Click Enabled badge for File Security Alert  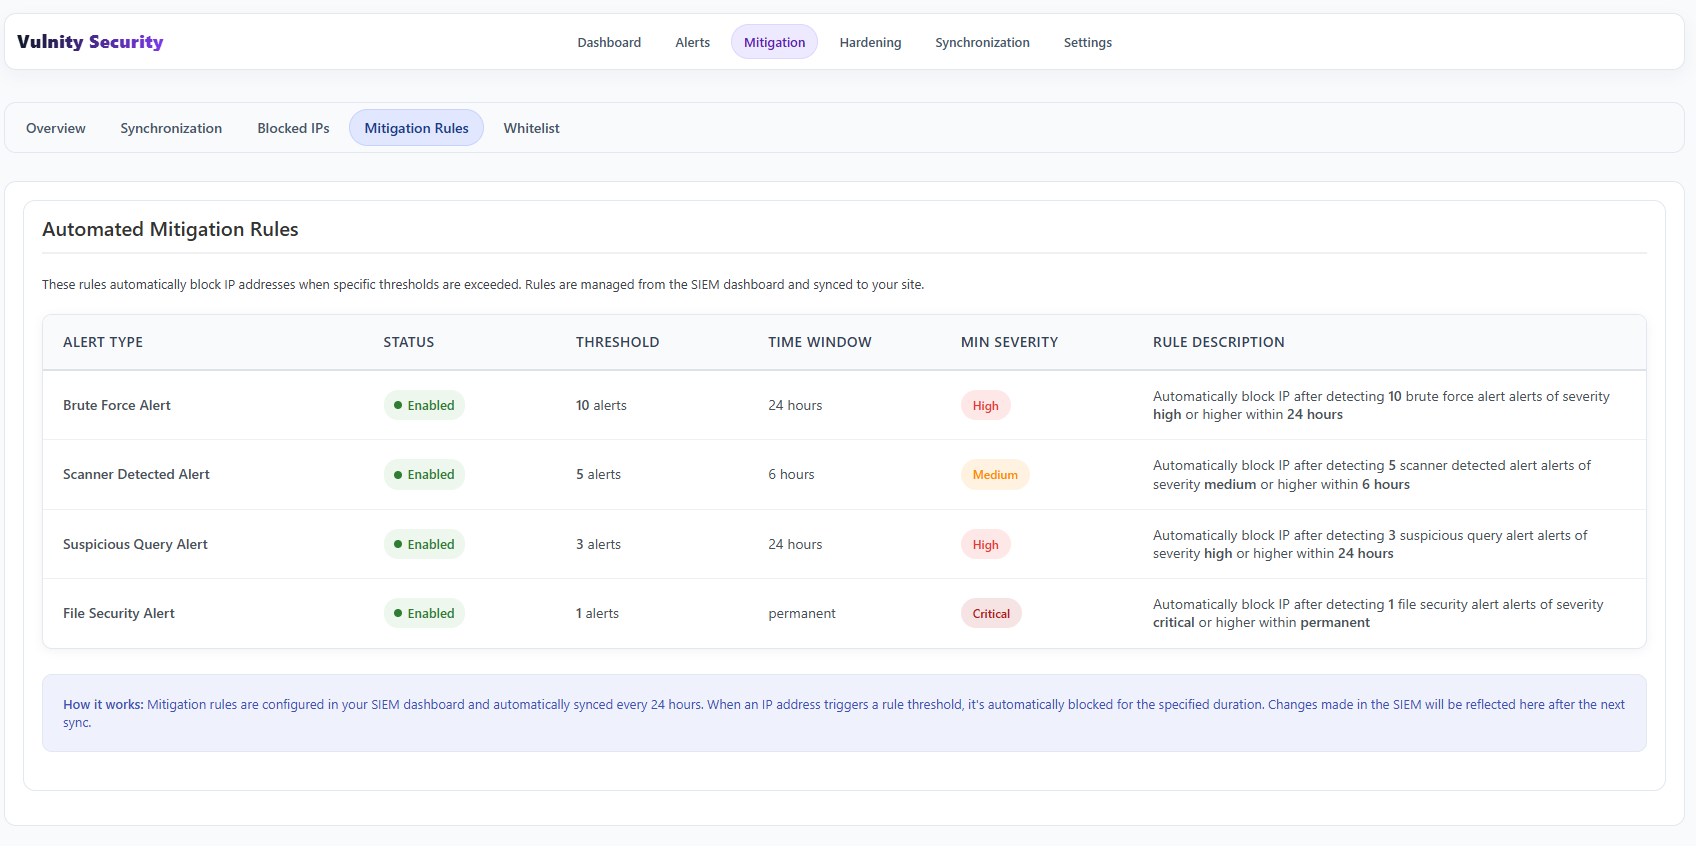click(424, 613)
